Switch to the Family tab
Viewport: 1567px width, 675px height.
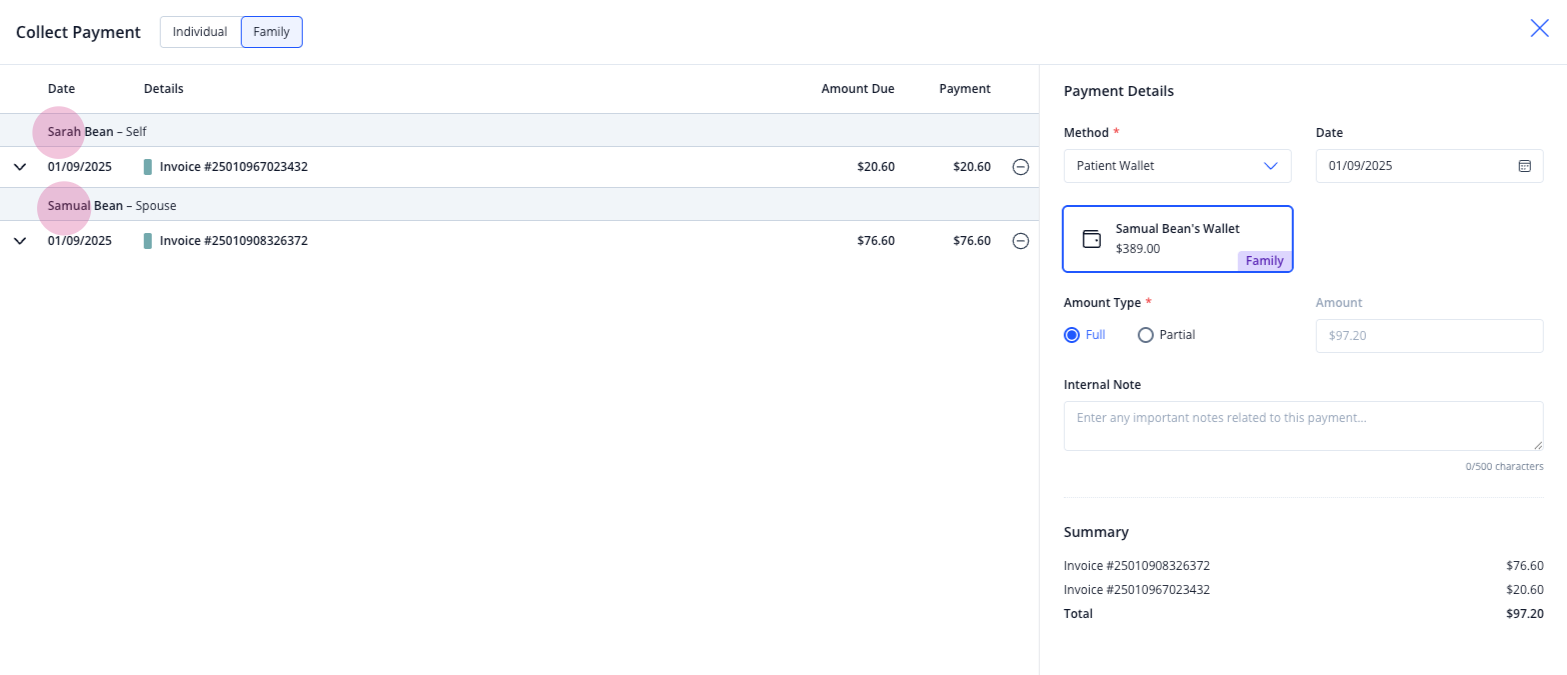(x=272, y=32)
